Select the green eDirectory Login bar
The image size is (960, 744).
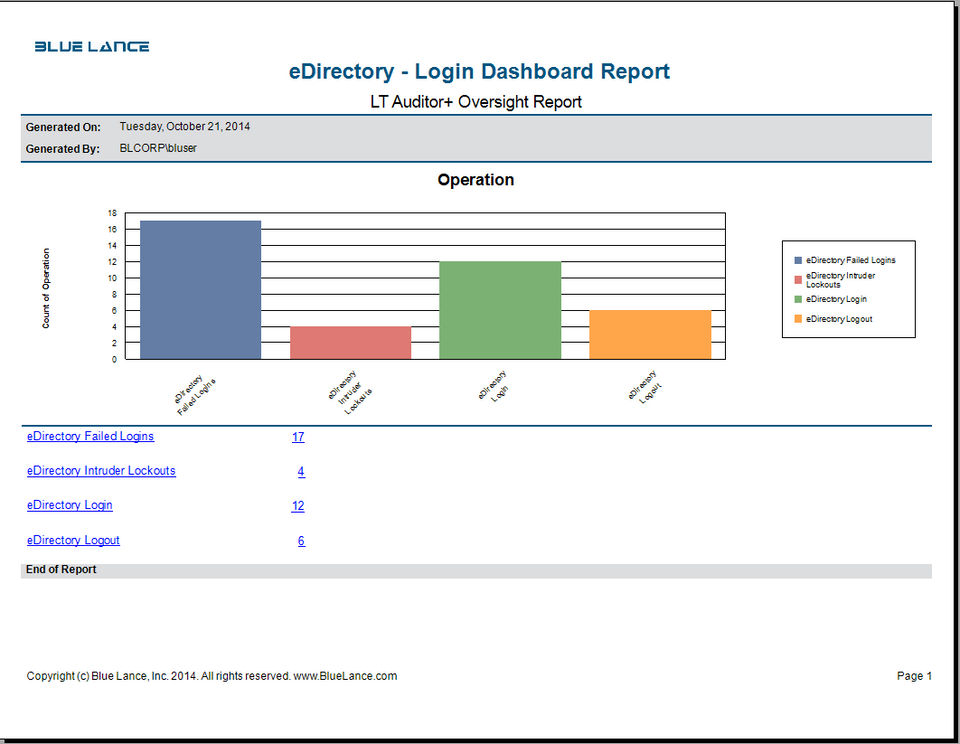[500, 310]
